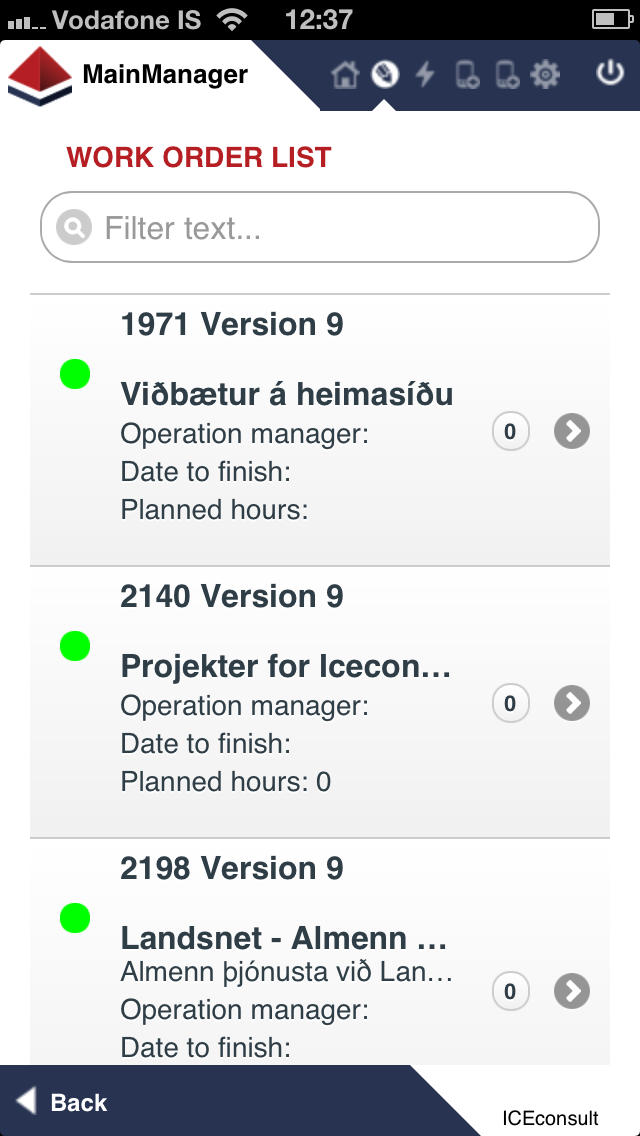Viewport: 640px width, 1136px height.
Task: Open settings gear icon
Action: [545, 75]
